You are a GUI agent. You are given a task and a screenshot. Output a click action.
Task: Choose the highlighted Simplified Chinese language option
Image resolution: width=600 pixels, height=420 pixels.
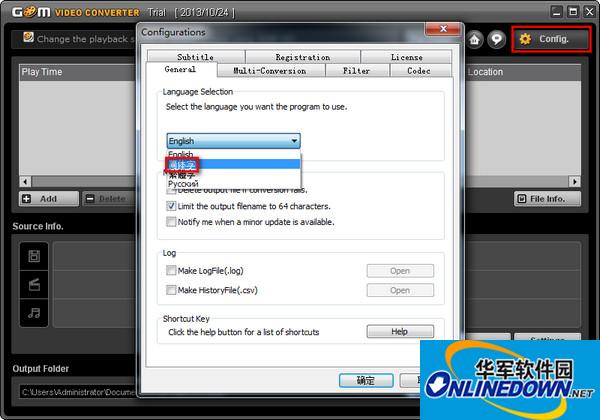click(233, 165)
